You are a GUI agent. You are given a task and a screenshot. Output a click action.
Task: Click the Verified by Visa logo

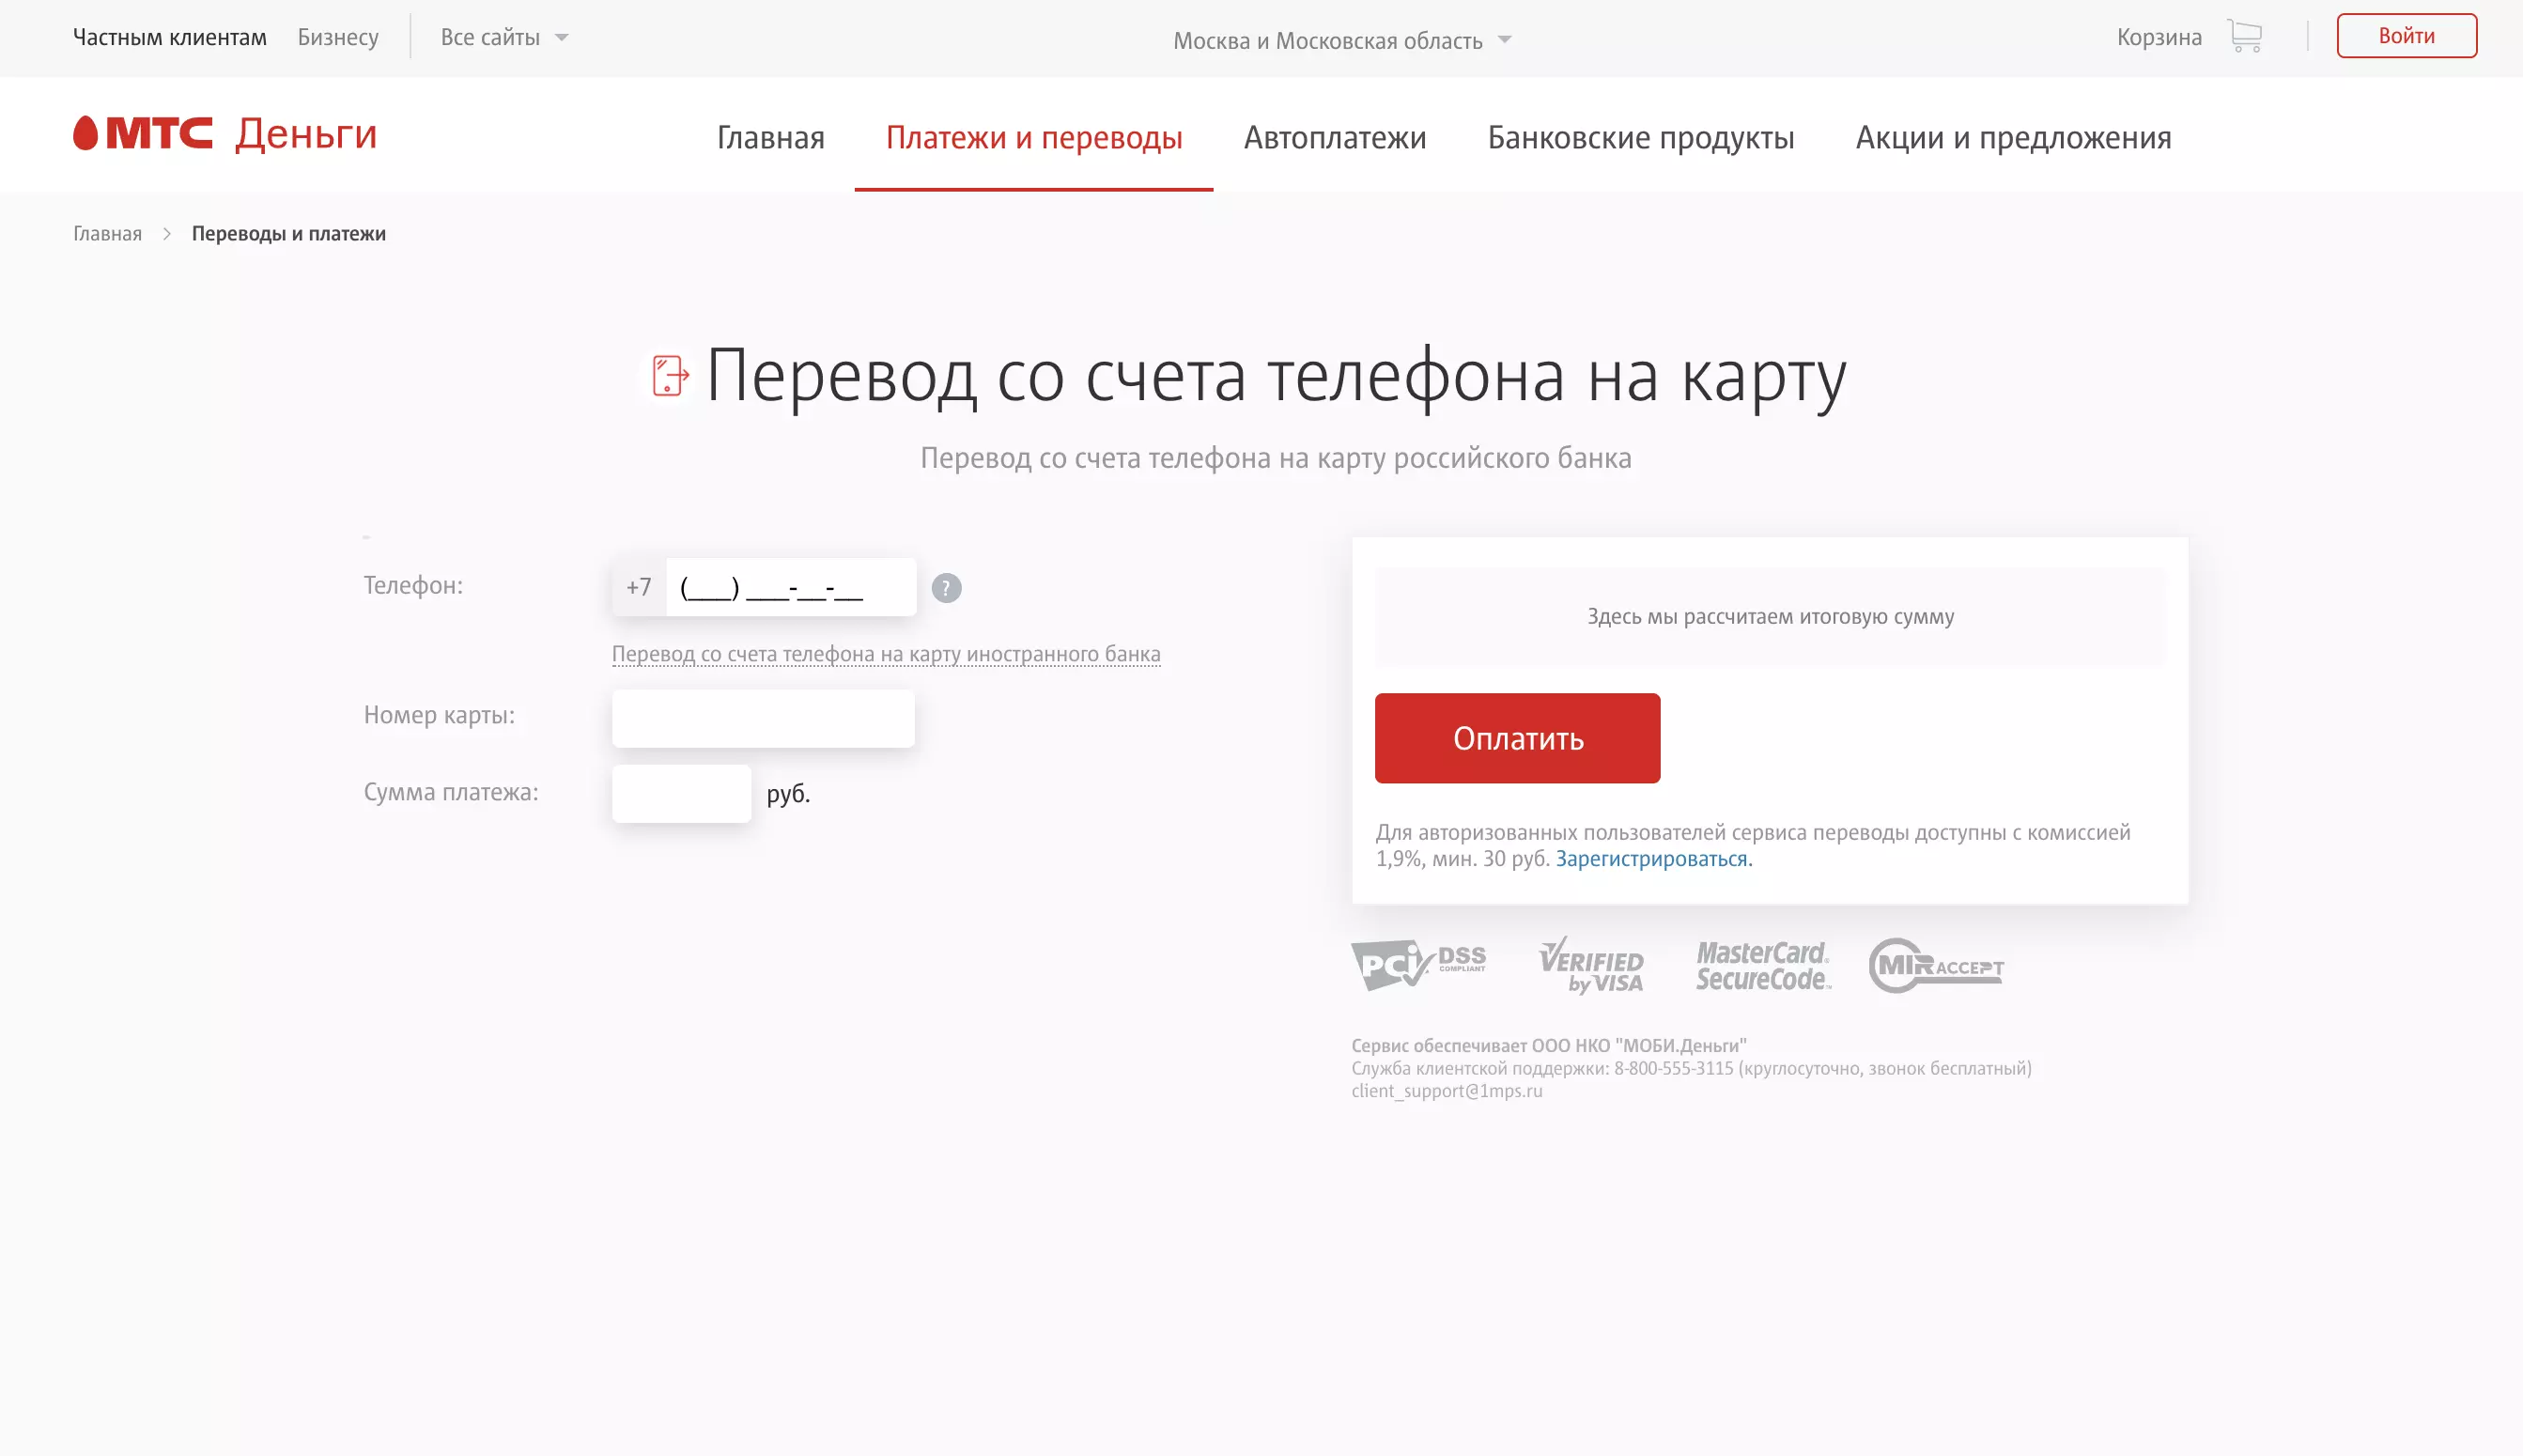pyautogui.click(x=1591, y=965)
